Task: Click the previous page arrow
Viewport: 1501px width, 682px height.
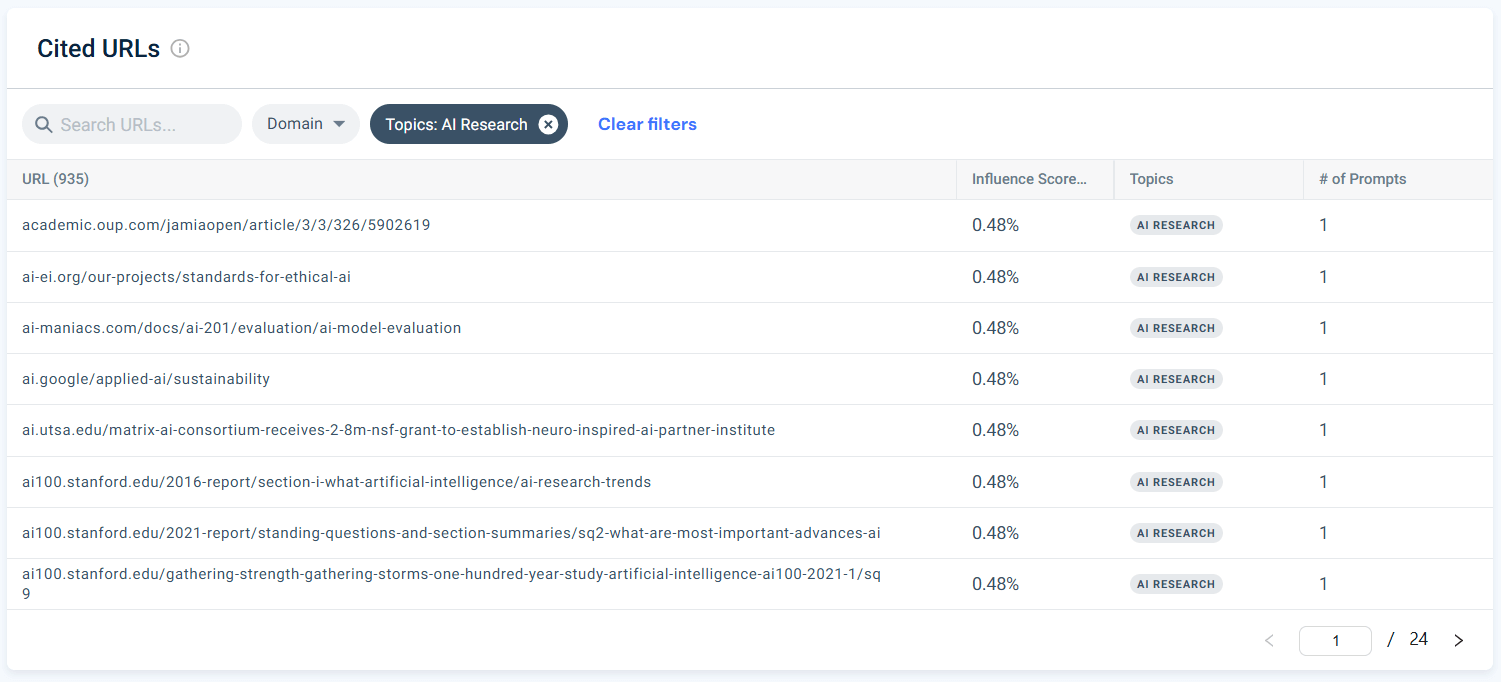Action: tap(1269, 640)
